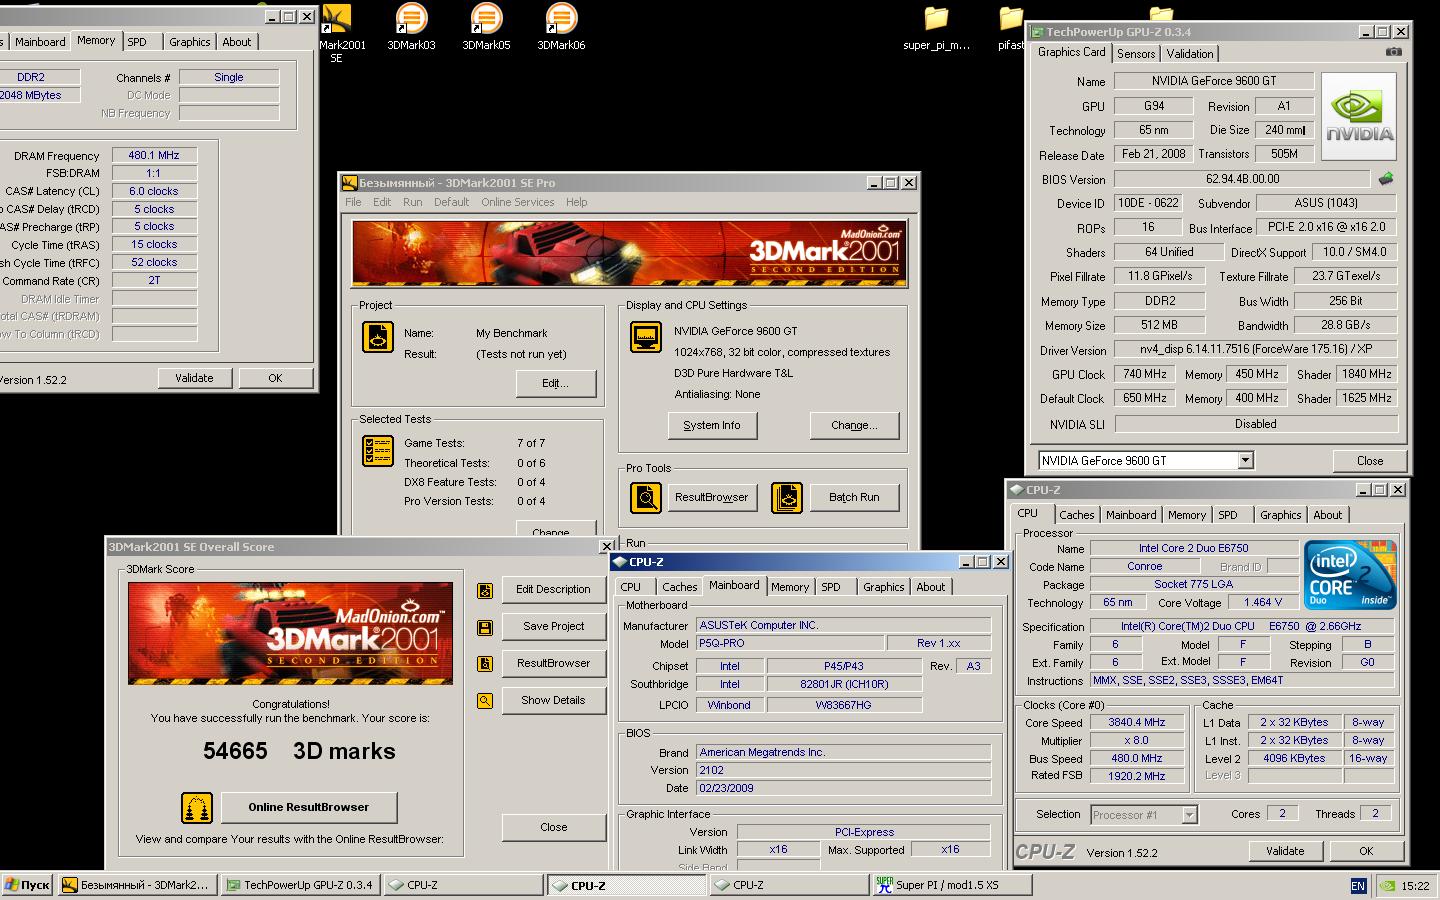Click the EN language indicator in tray

point(1358,885)
